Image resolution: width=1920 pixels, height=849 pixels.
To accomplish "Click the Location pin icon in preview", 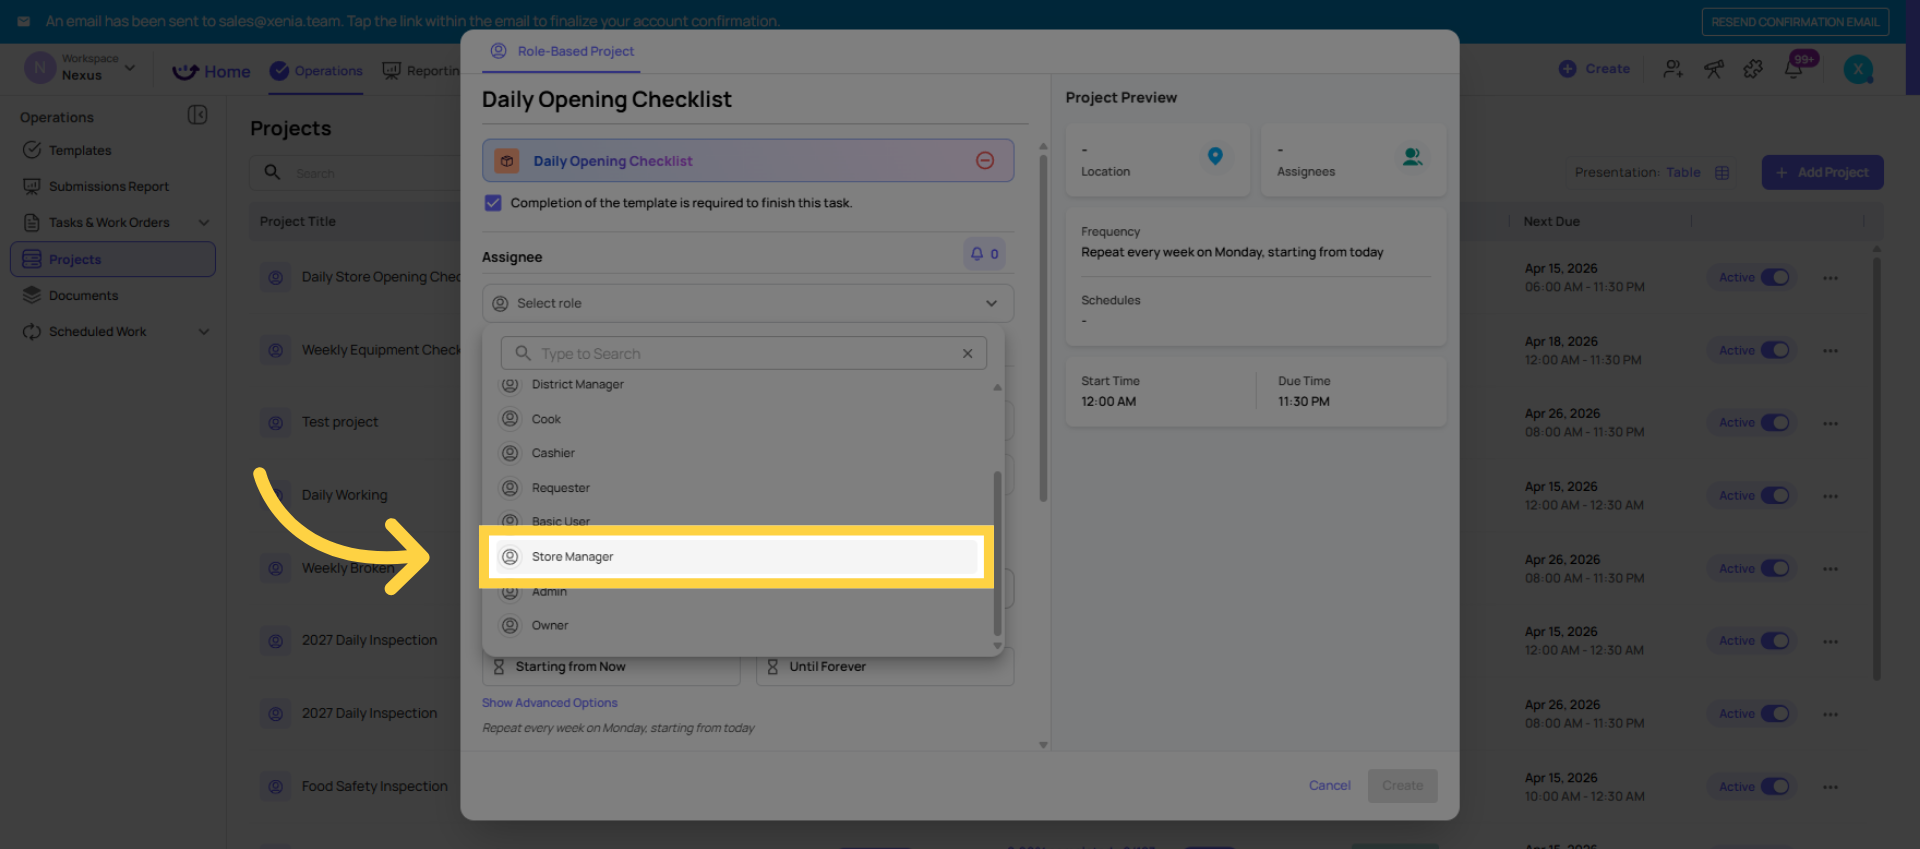I will (x=1215, y=156).
